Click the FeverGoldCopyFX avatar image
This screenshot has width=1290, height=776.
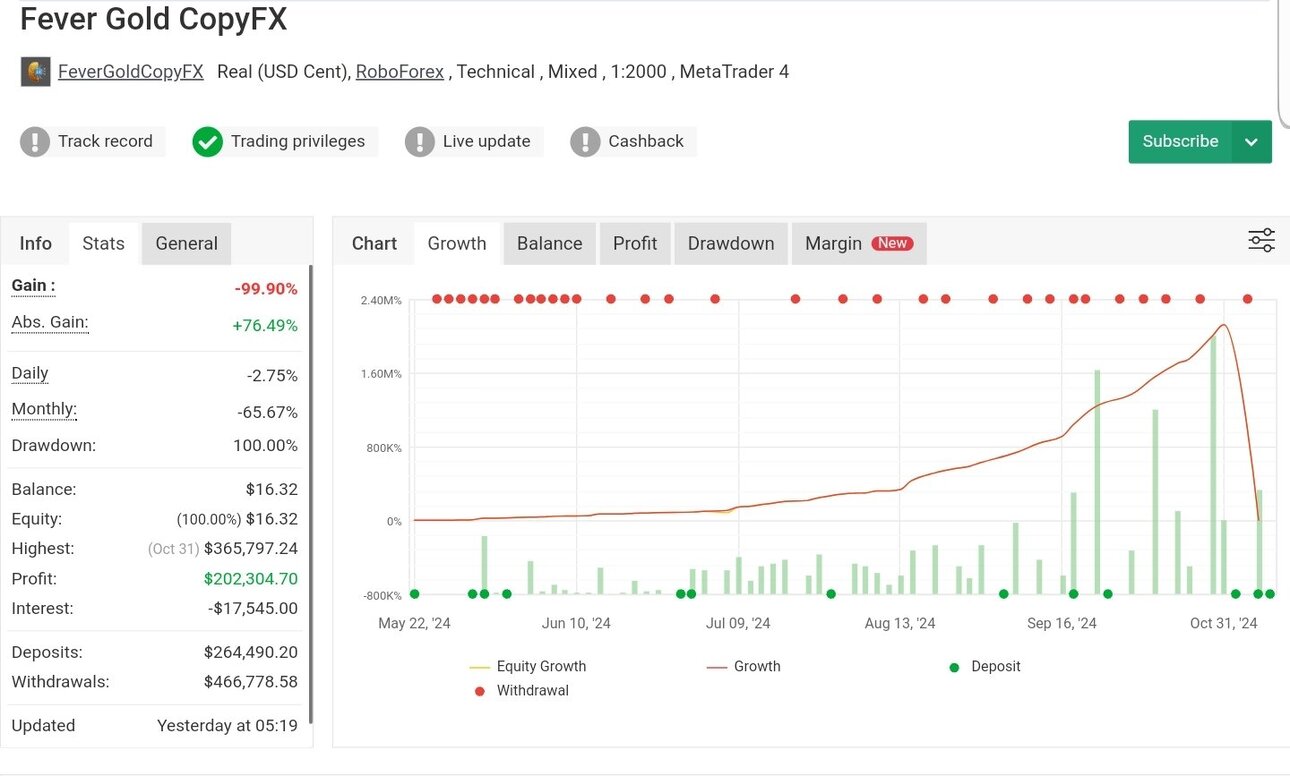pyautogui.click(x=35, y=72)
